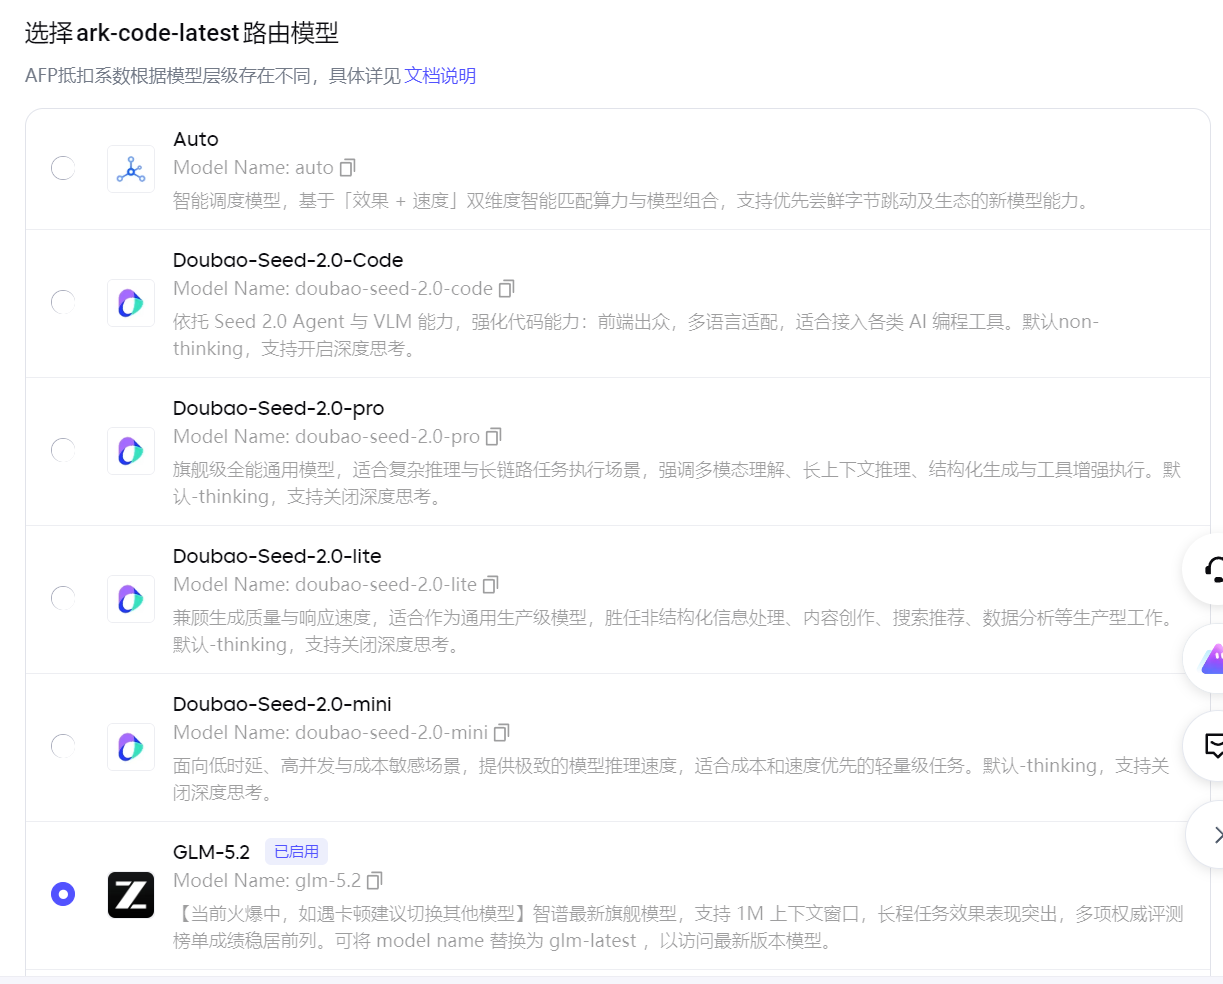Select the Doubao-Seed-2.0-mini radio button
The width and height of the screenshot is (1223, 984).
[63, 745]
